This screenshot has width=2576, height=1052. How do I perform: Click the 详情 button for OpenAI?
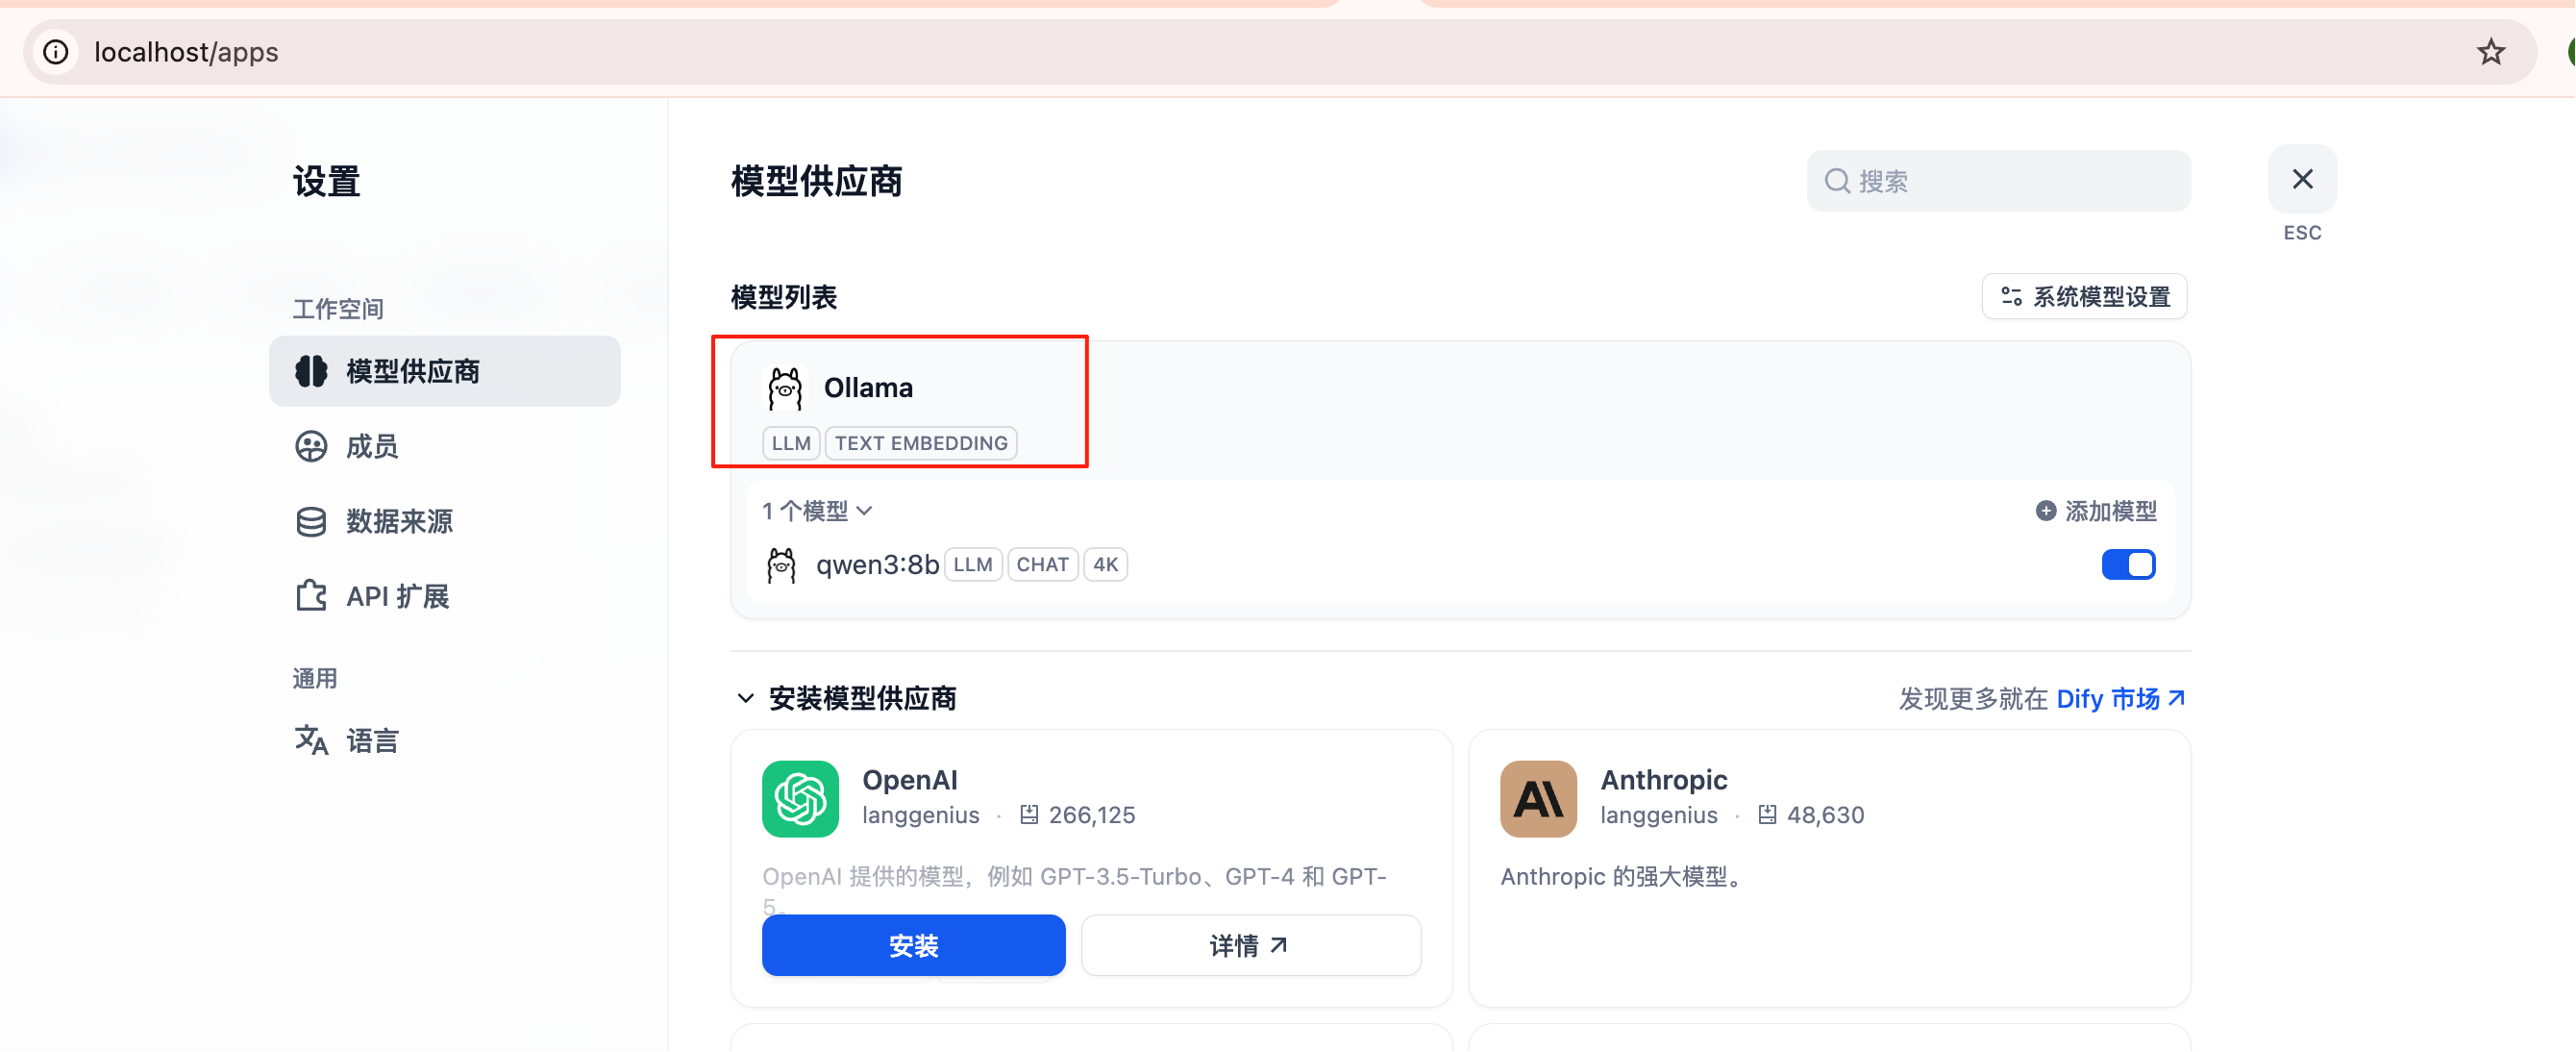tap(1250, 944)
